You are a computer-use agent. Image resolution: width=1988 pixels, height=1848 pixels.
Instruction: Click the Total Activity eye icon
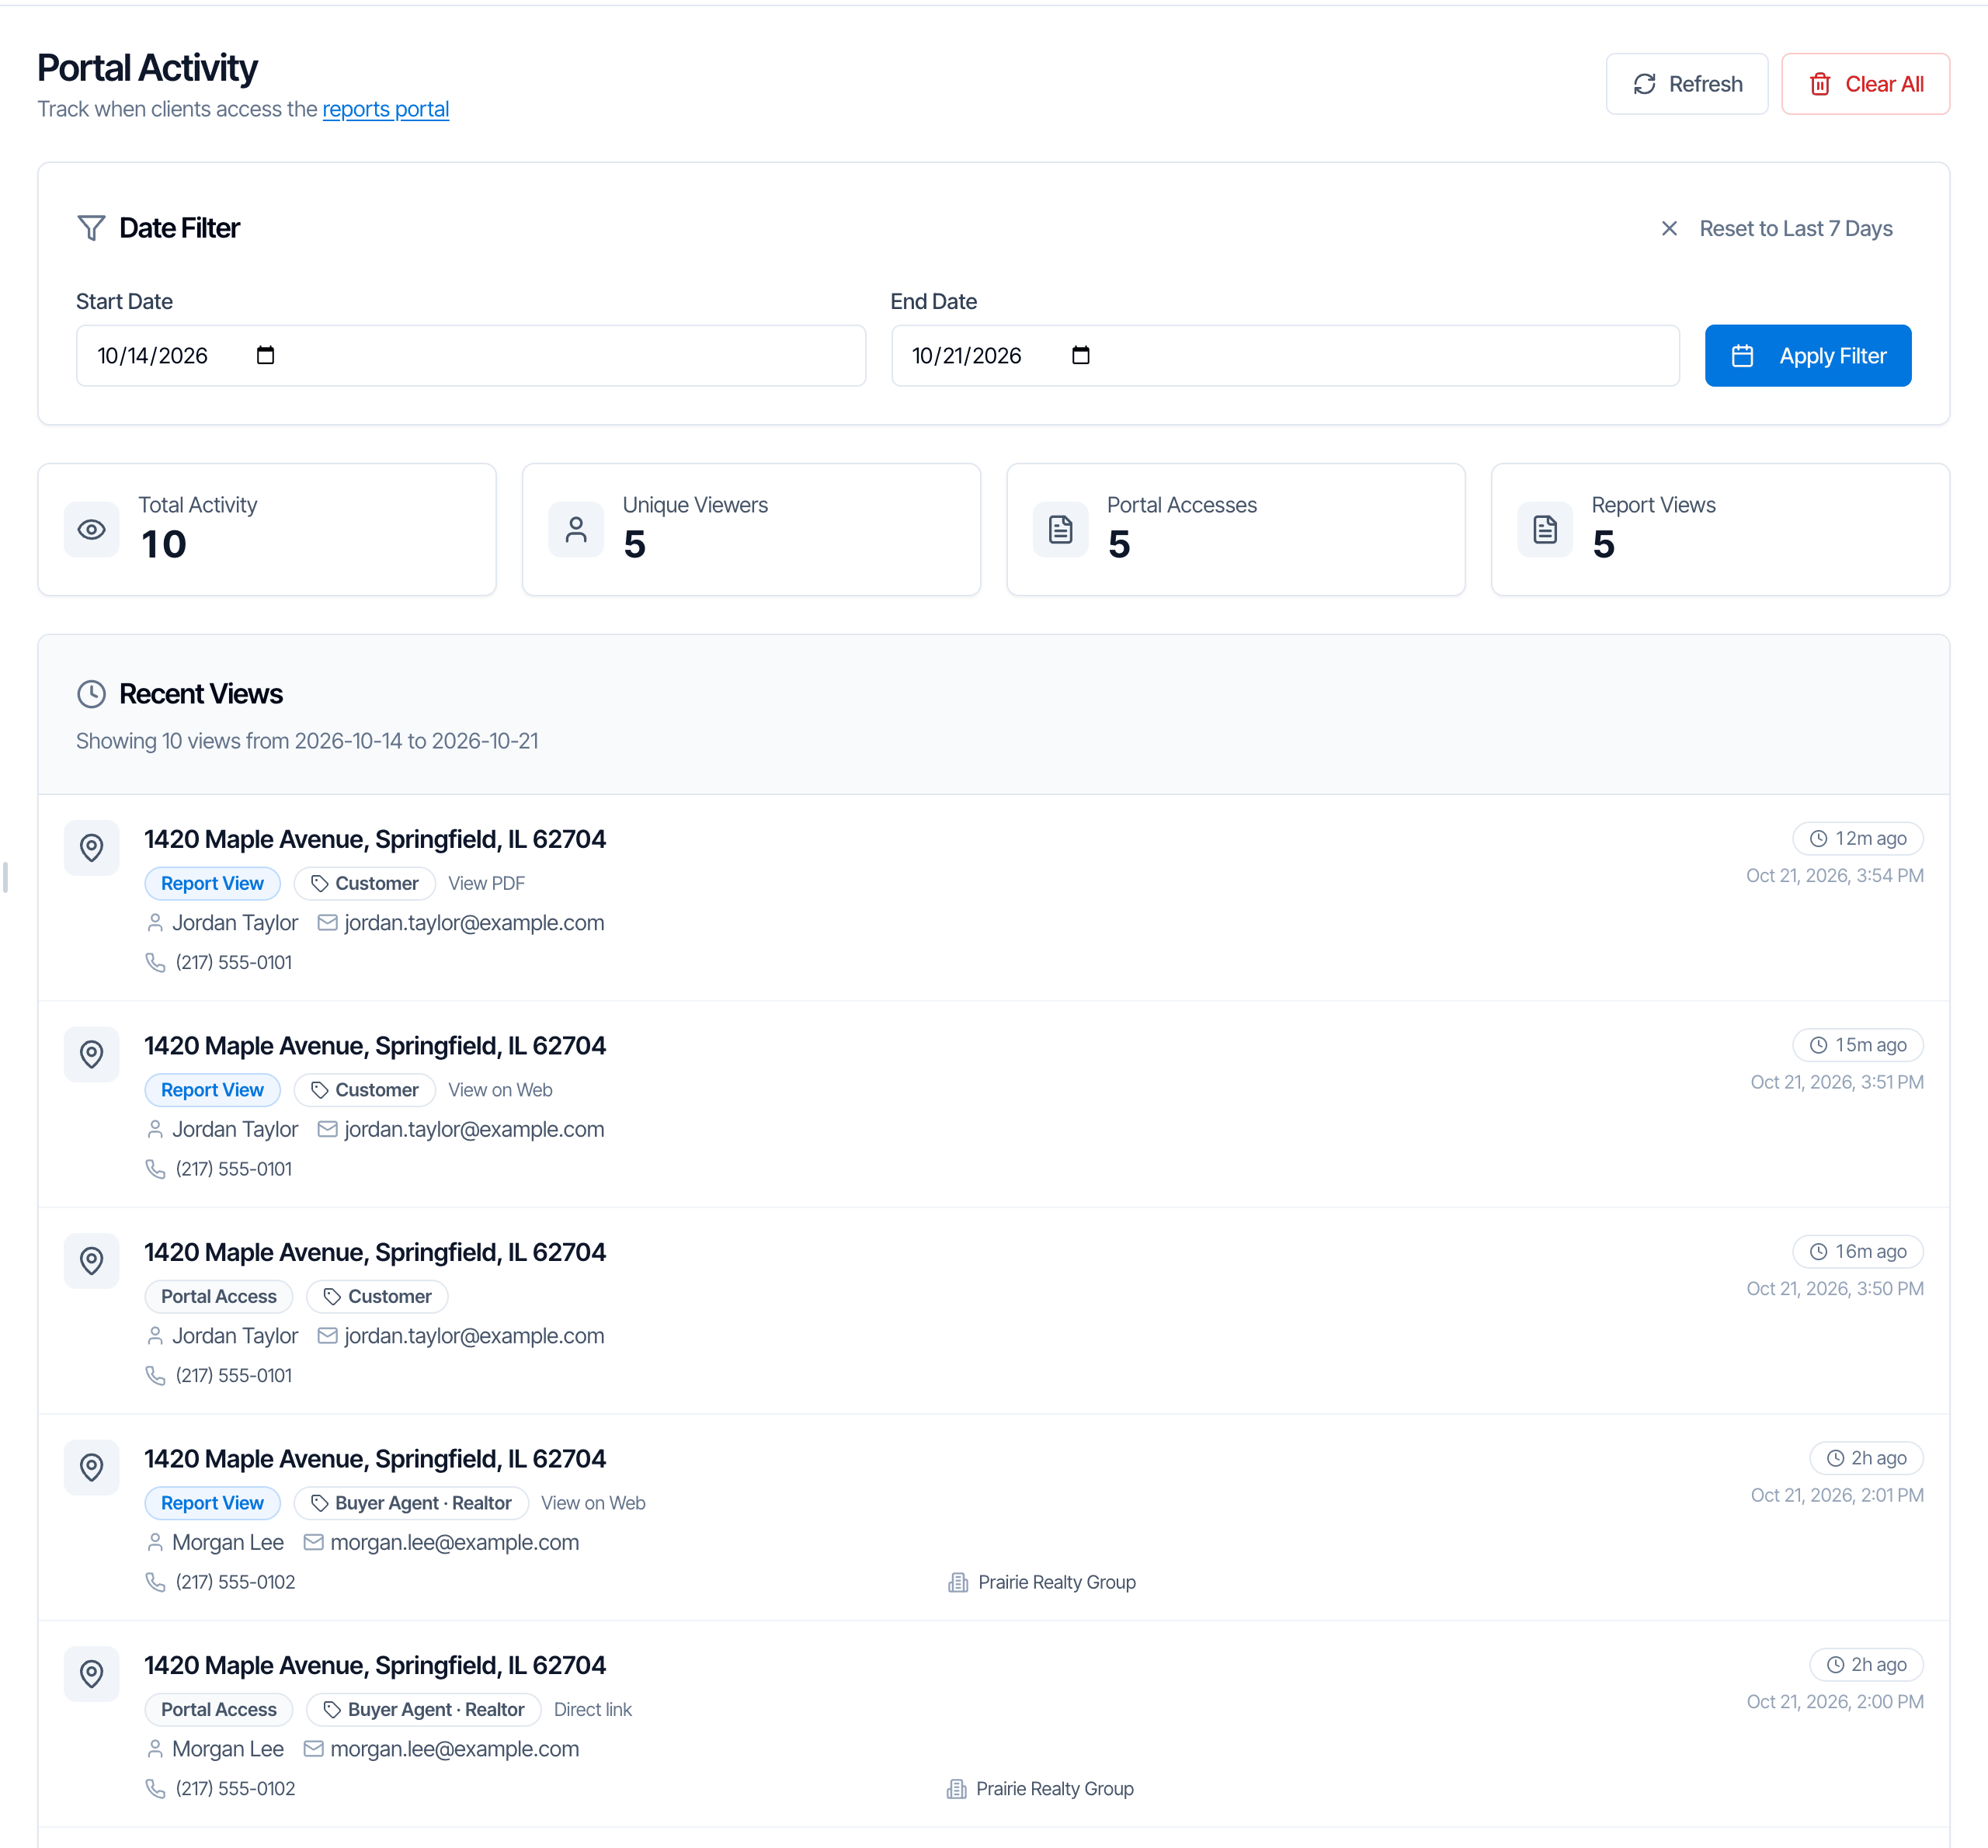tap(91, 530)
